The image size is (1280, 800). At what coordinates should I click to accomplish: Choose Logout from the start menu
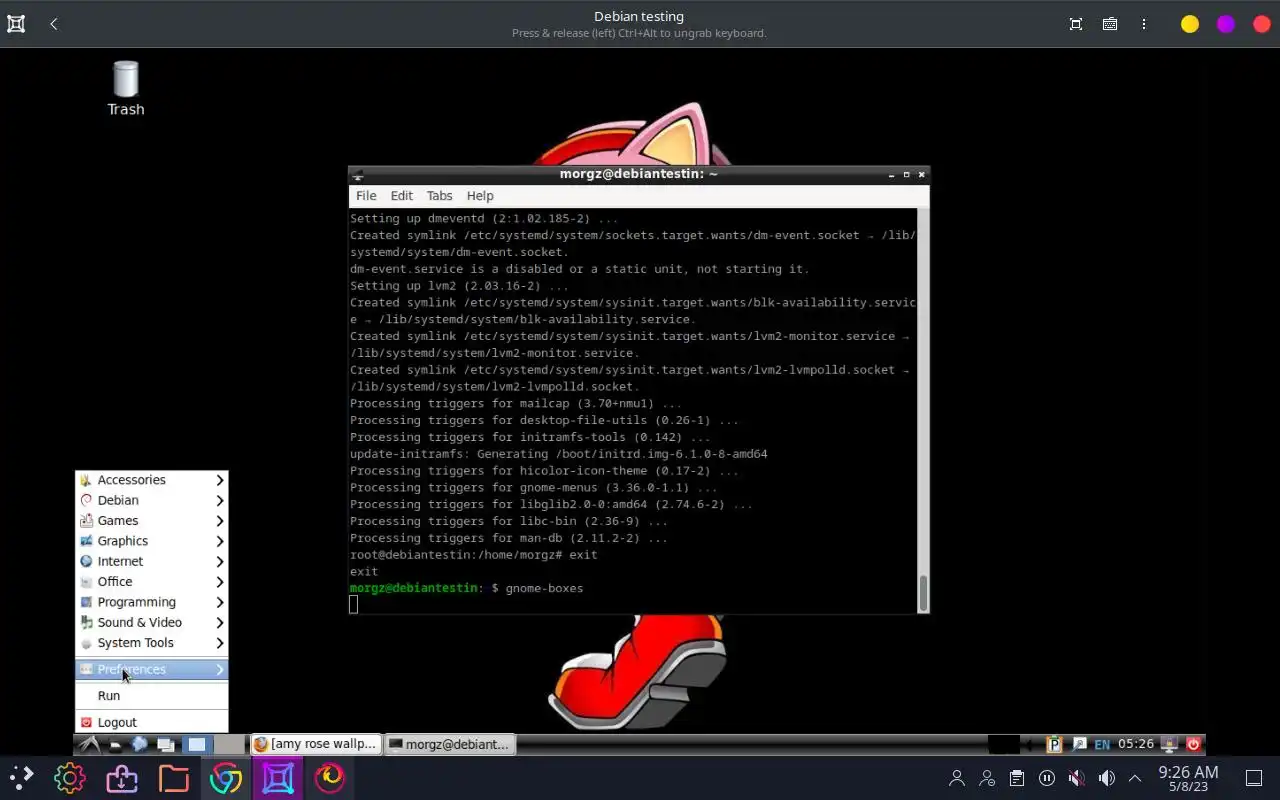point(152,722)
